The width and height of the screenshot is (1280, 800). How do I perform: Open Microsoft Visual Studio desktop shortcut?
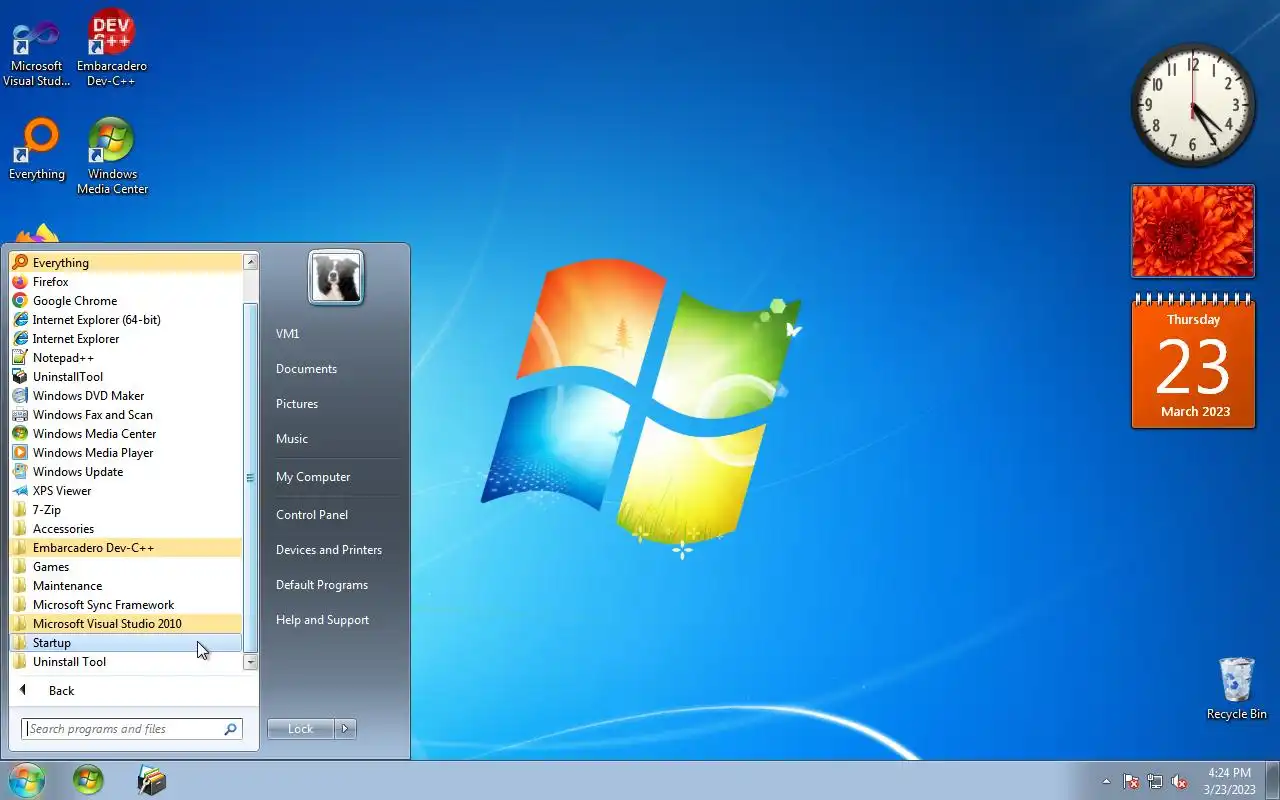pos(36,50)
